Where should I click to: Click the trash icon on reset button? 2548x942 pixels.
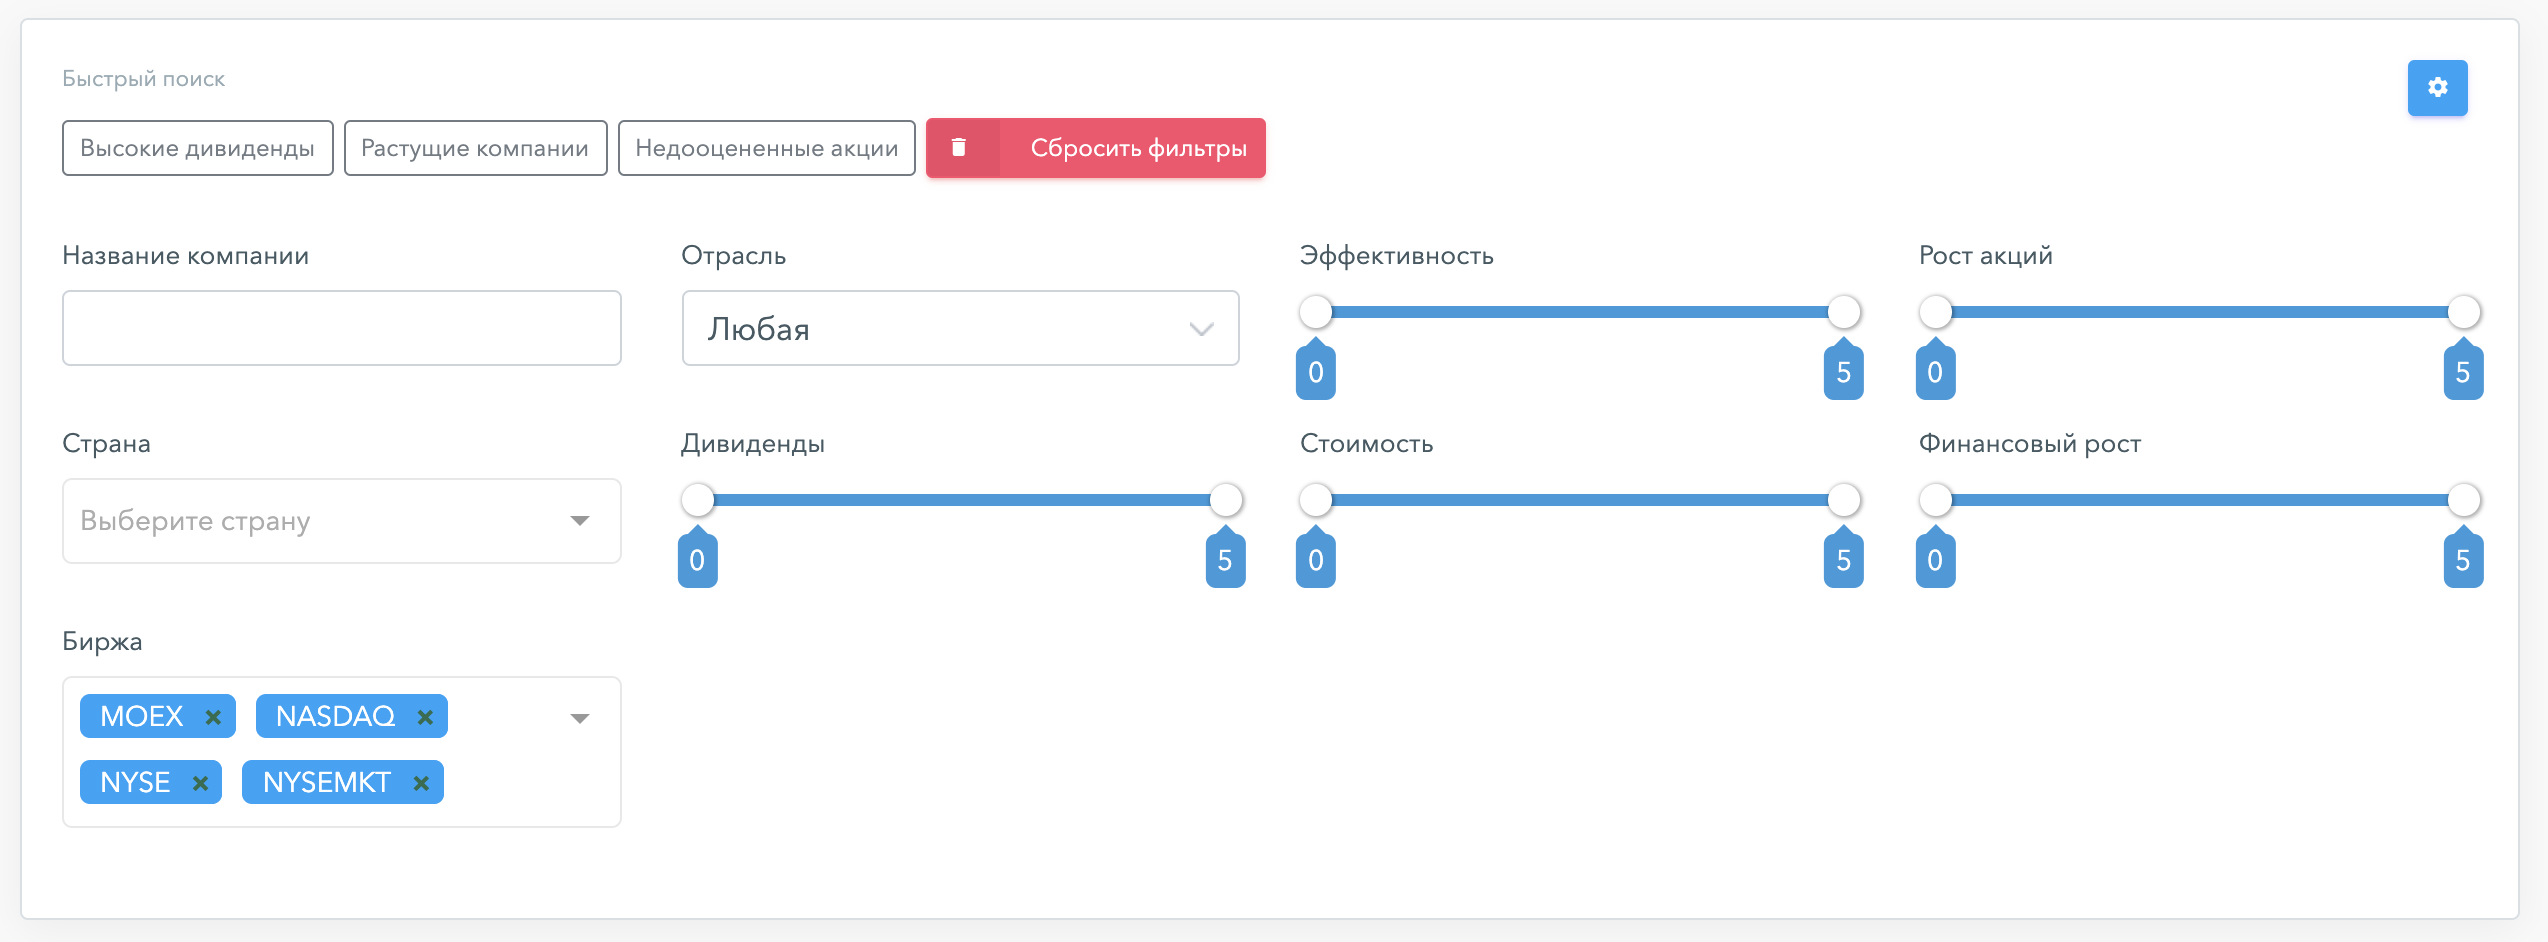coord(958,148)
